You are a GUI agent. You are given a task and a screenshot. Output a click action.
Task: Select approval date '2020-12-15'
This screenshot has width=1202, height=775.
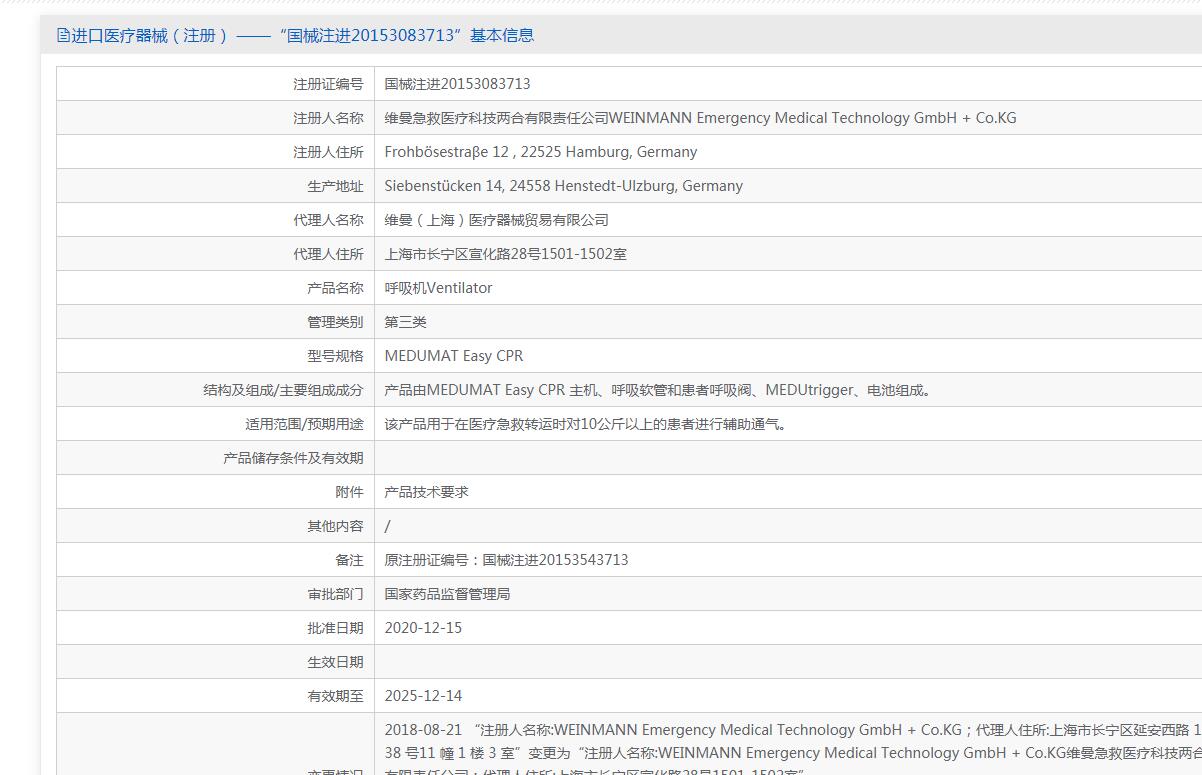coord(424,628)
